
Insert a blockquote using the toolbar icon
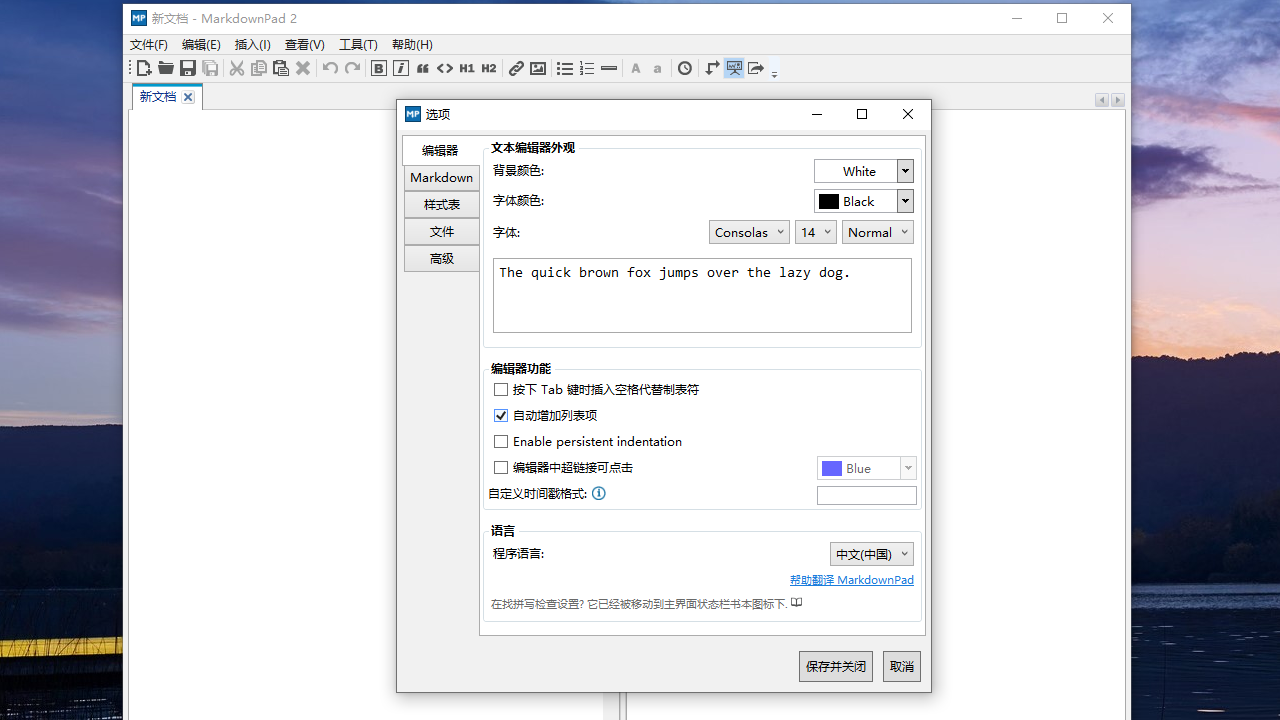tap(422, 68)
